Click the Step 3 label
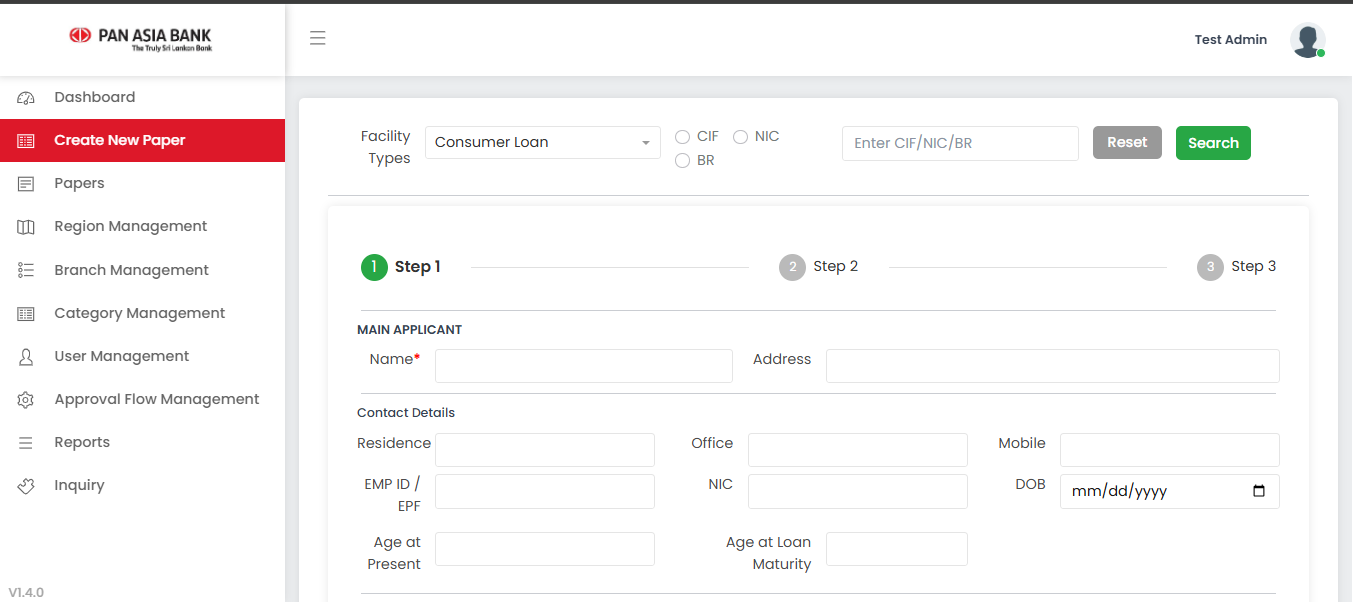Image resolution: width=1353 pixels, height=602 pixels. tap(1254, 266)
